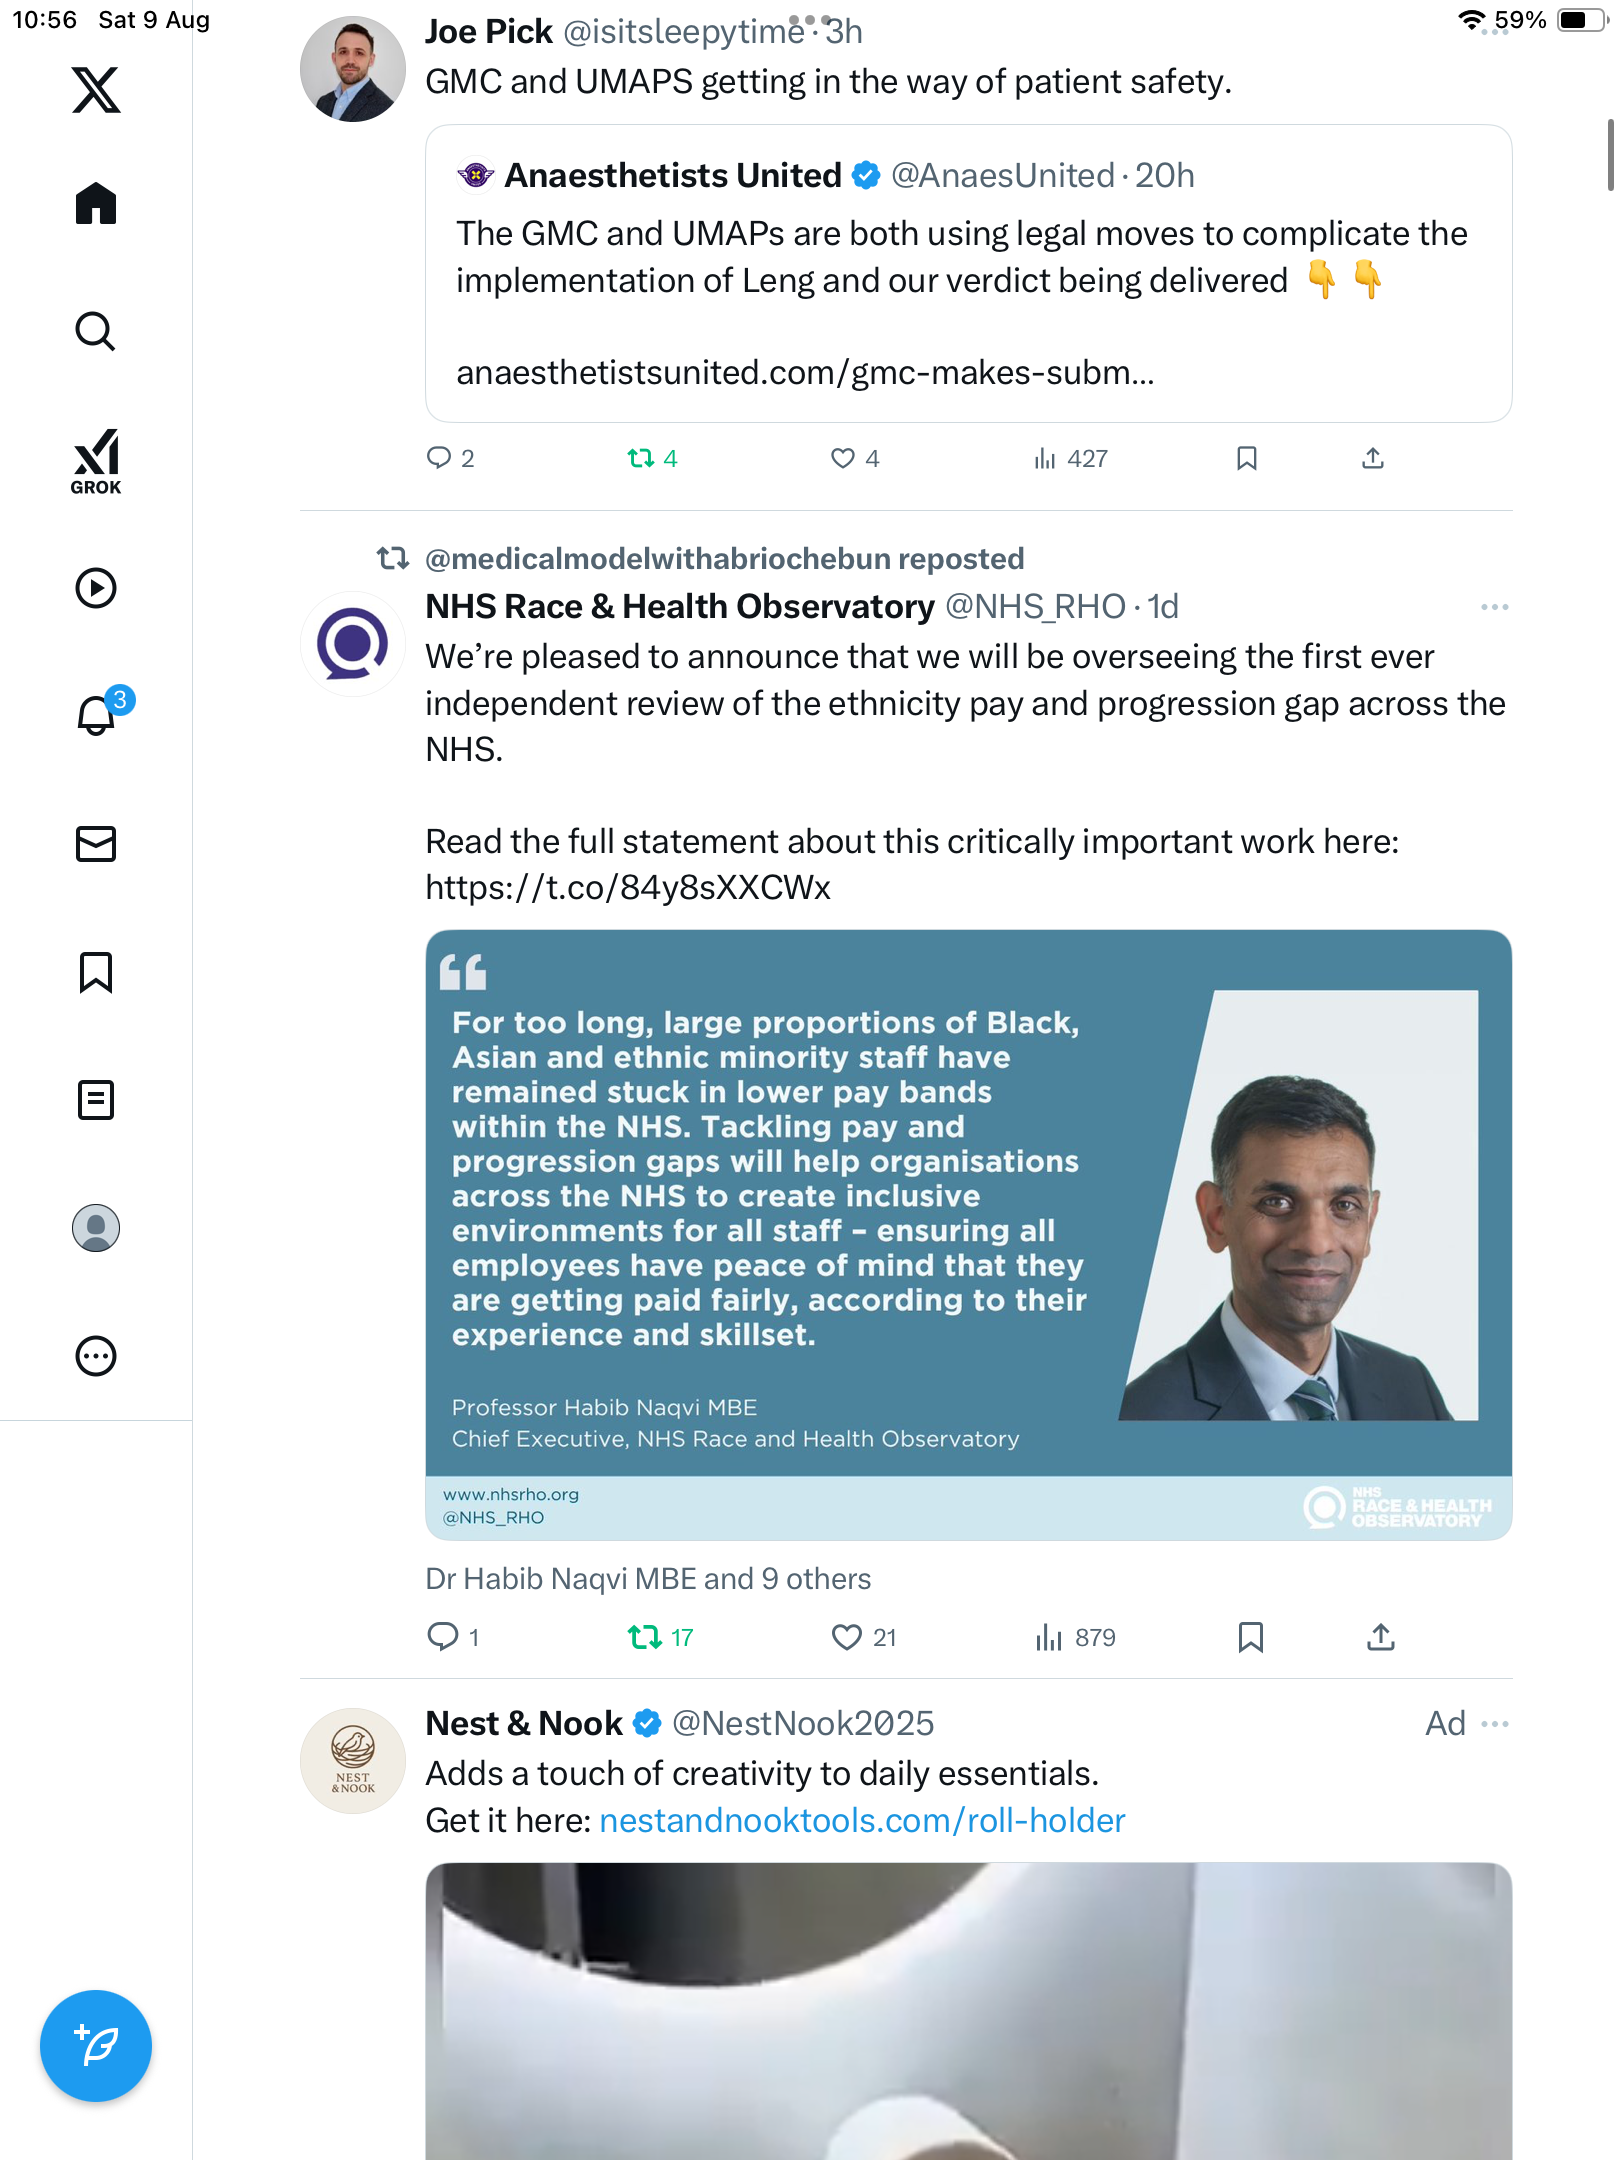Open the Habib Naqvi quote image
Viewport: 1620px width, 2160px height.
[968, 1234]
